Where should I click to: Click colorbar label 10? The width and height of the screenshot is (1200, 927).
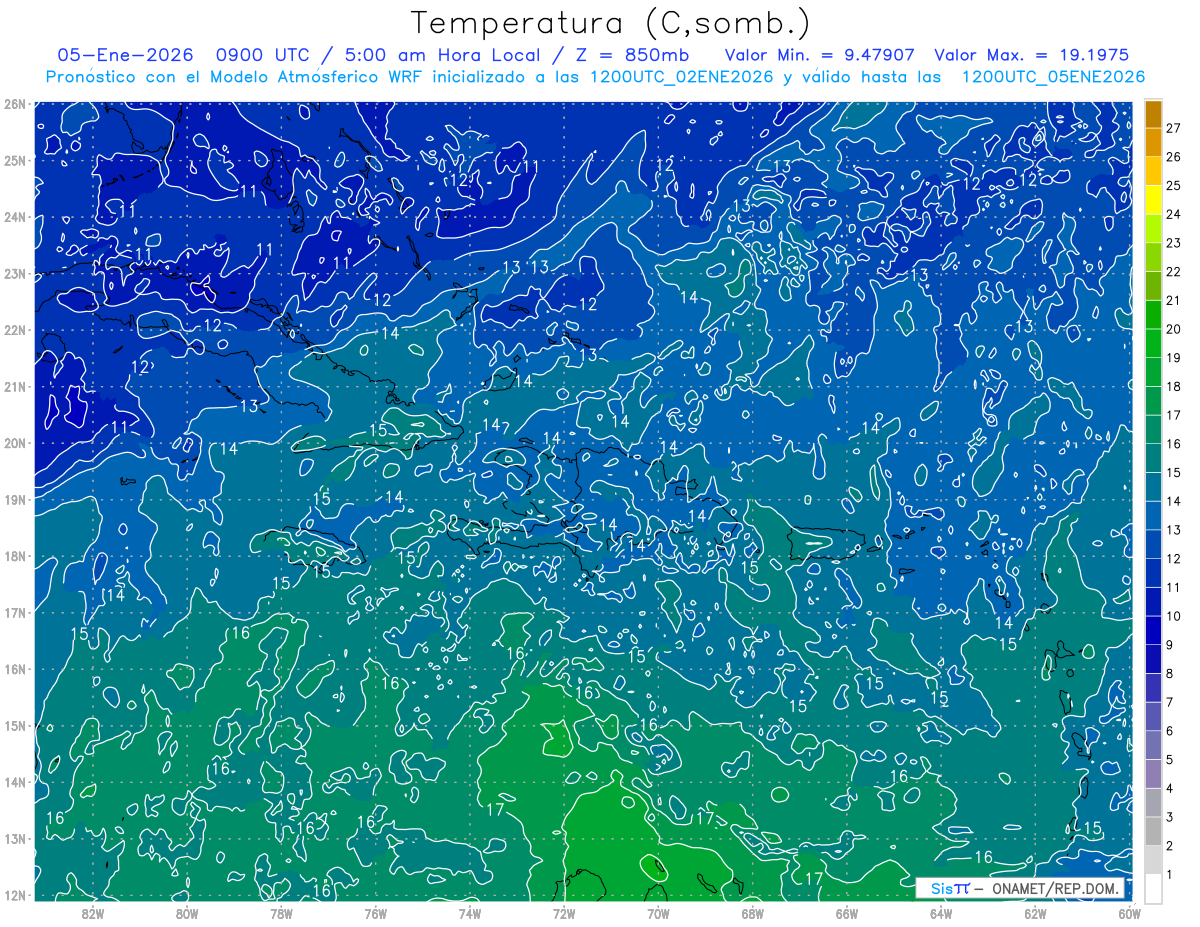1174,615
